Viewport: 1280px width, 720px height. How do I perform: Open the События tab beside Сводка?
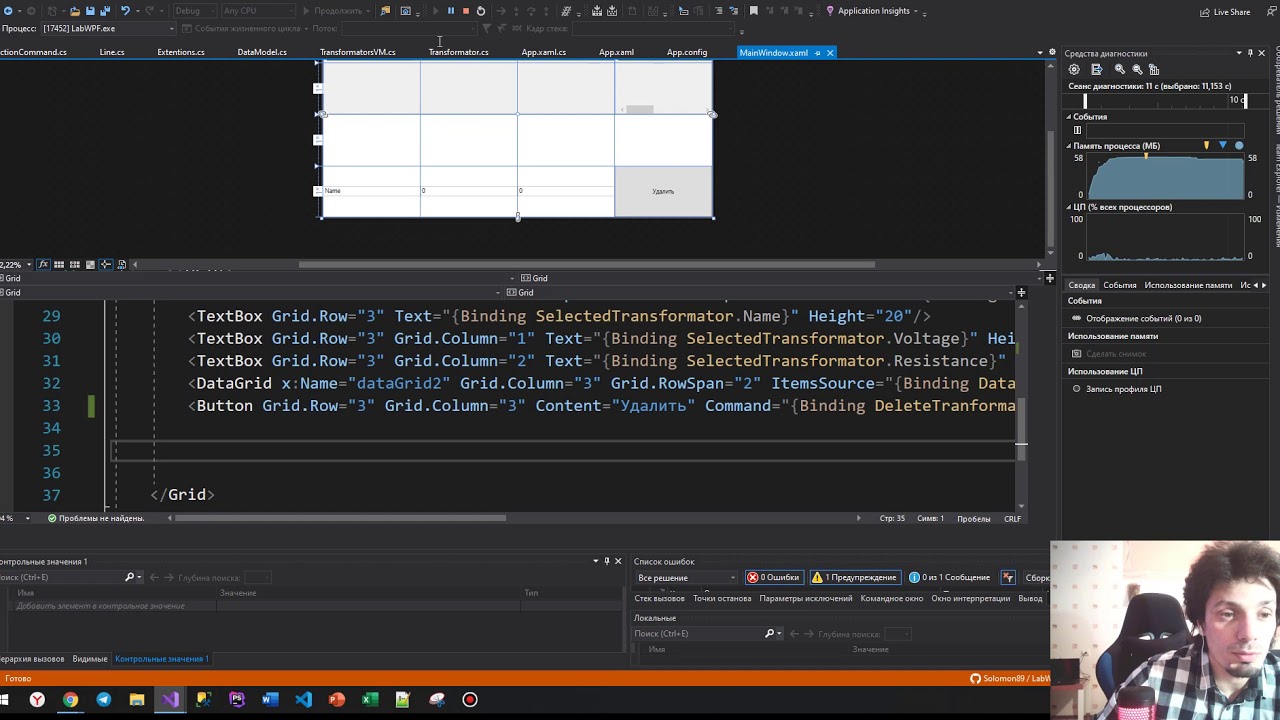tap(1120, 285)
